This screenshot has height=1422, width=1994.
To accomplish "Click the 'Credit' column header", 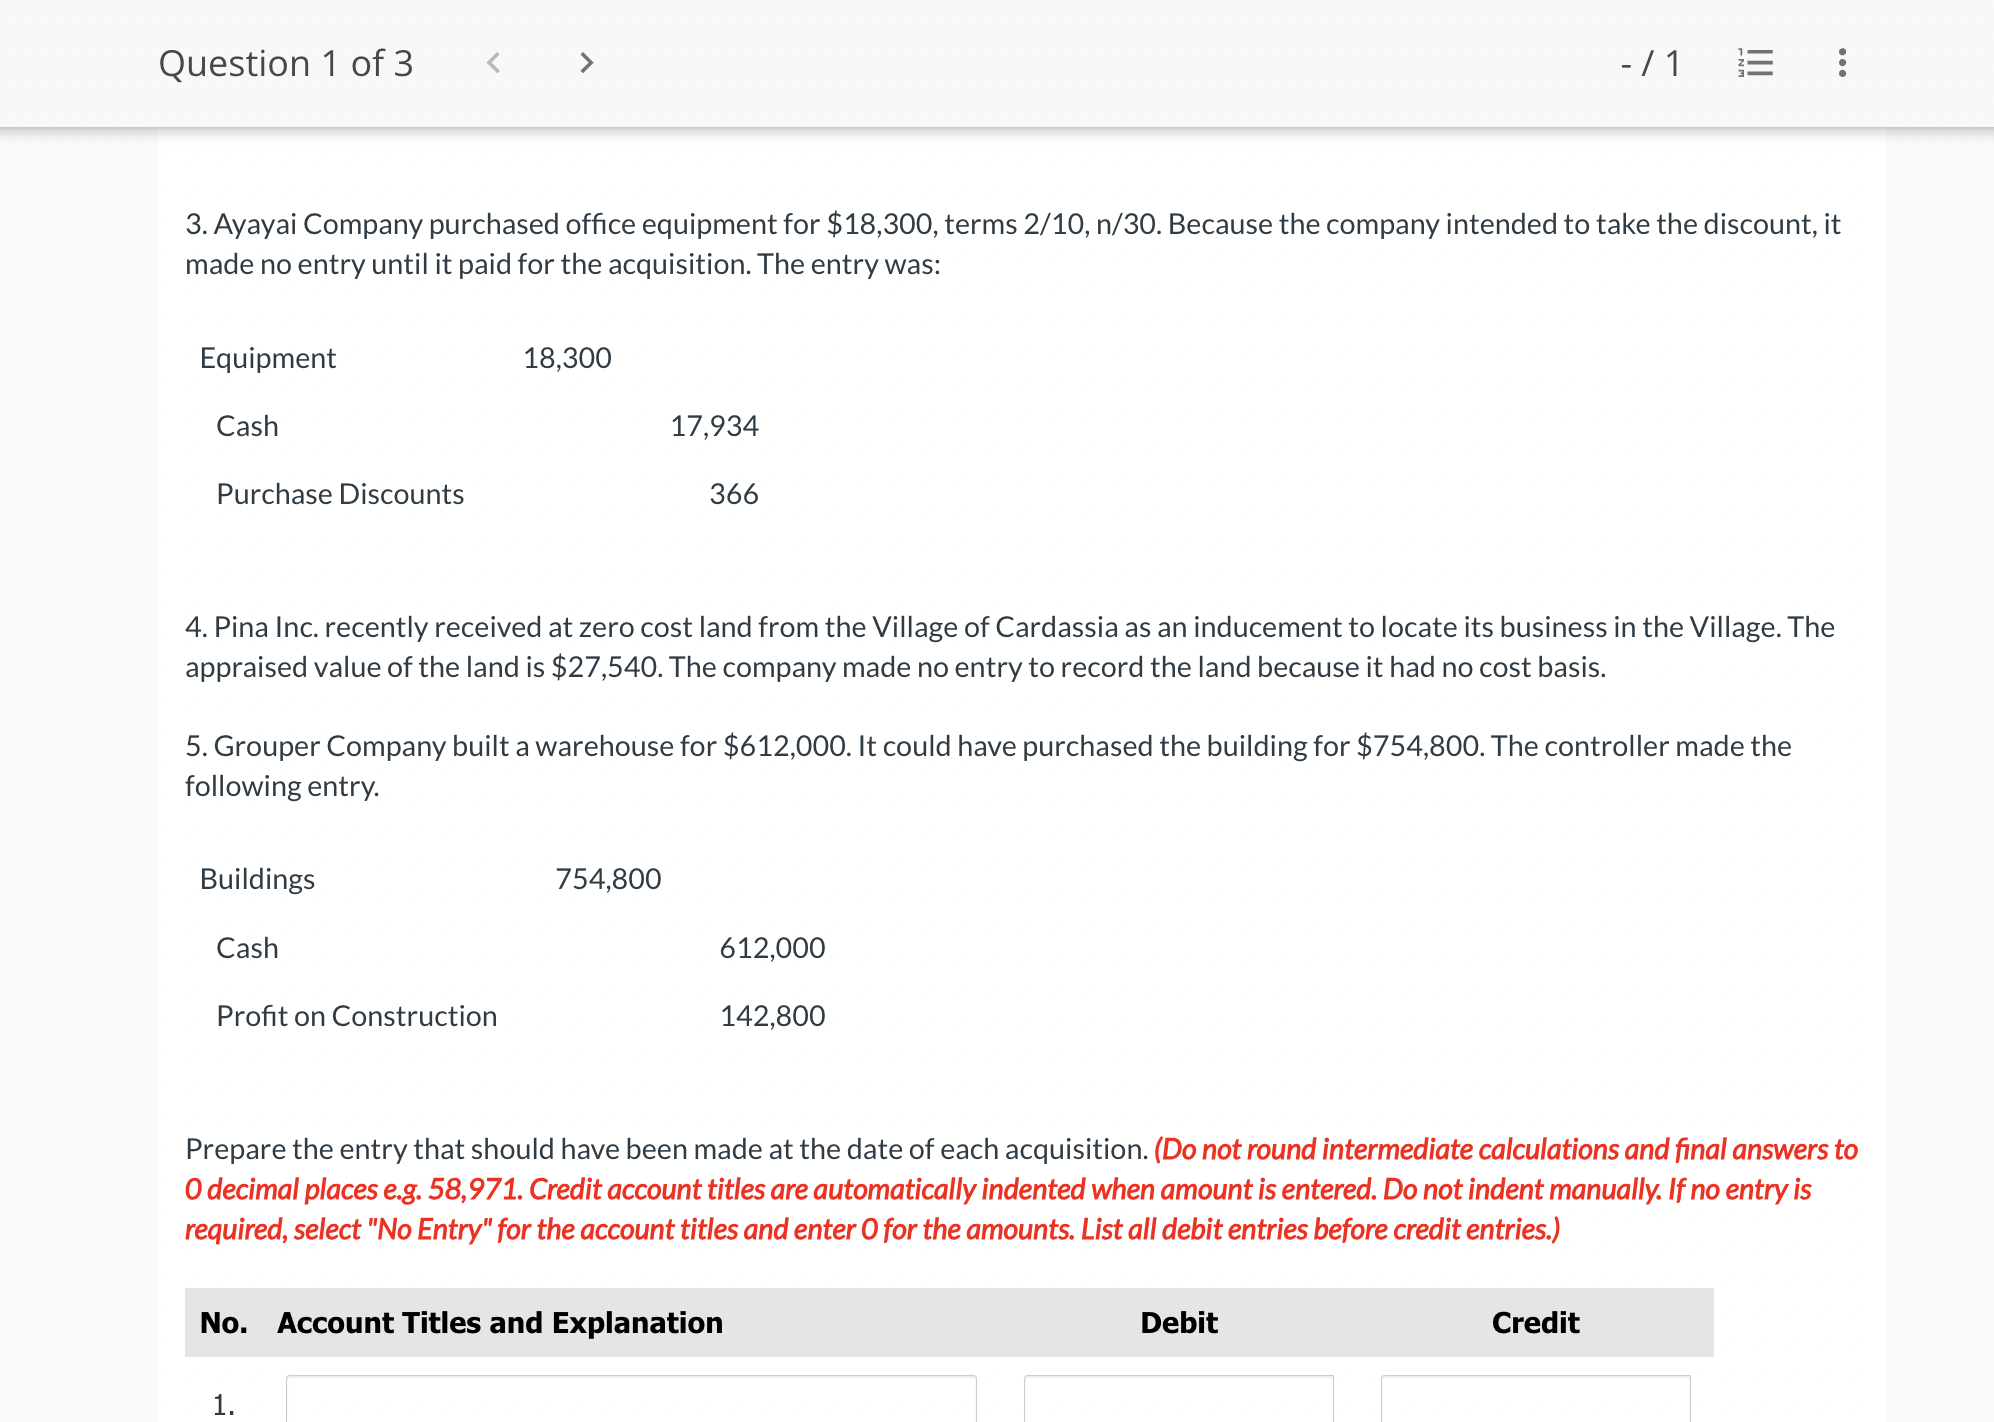I will [1535, 1323].
